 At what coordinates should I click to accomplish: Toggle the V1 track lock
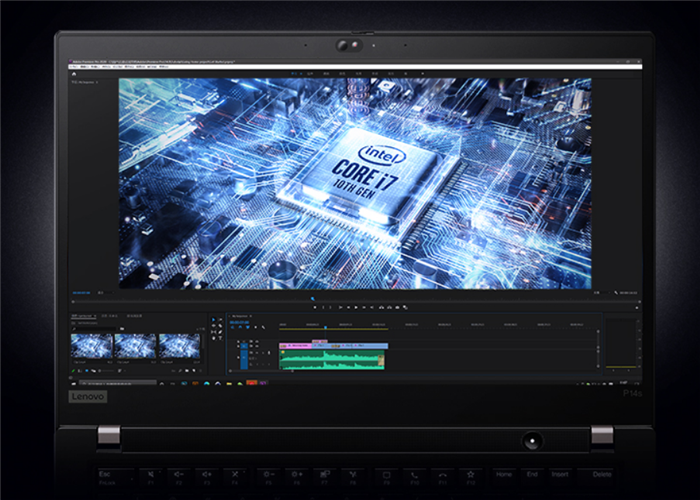(238, 346)
